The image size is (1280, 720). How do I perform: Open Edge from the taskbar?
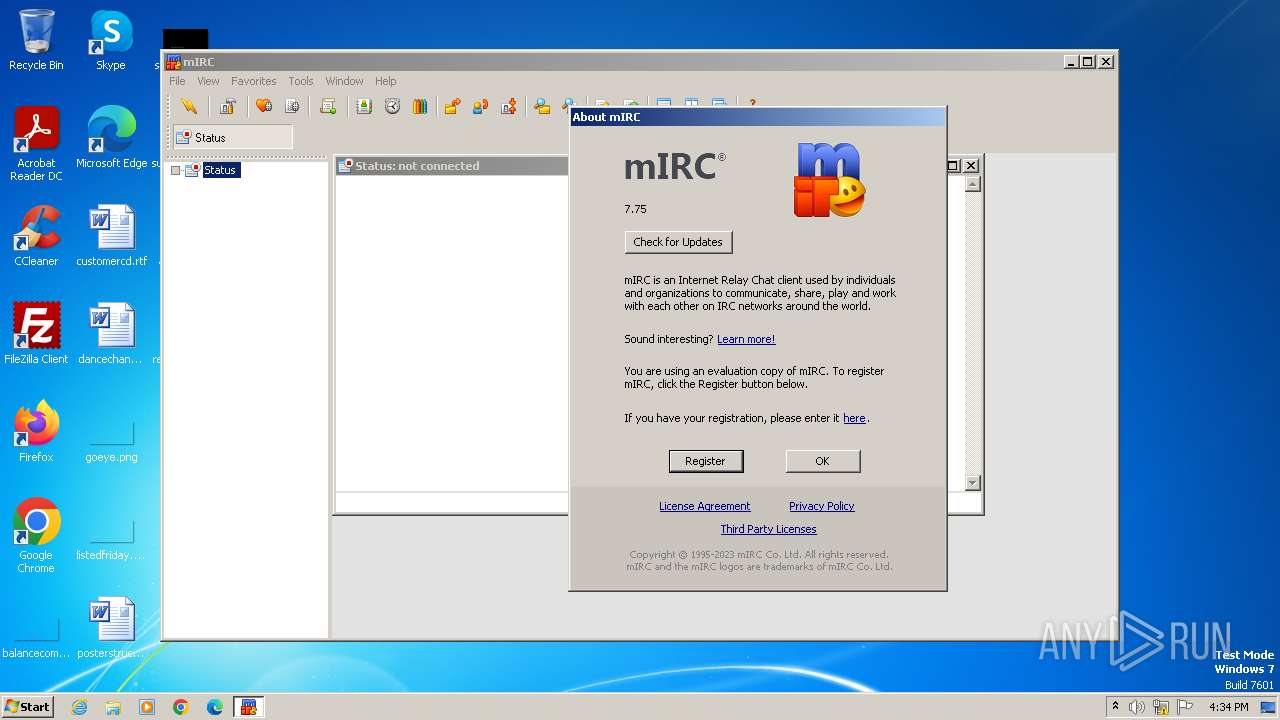point(215,707)
